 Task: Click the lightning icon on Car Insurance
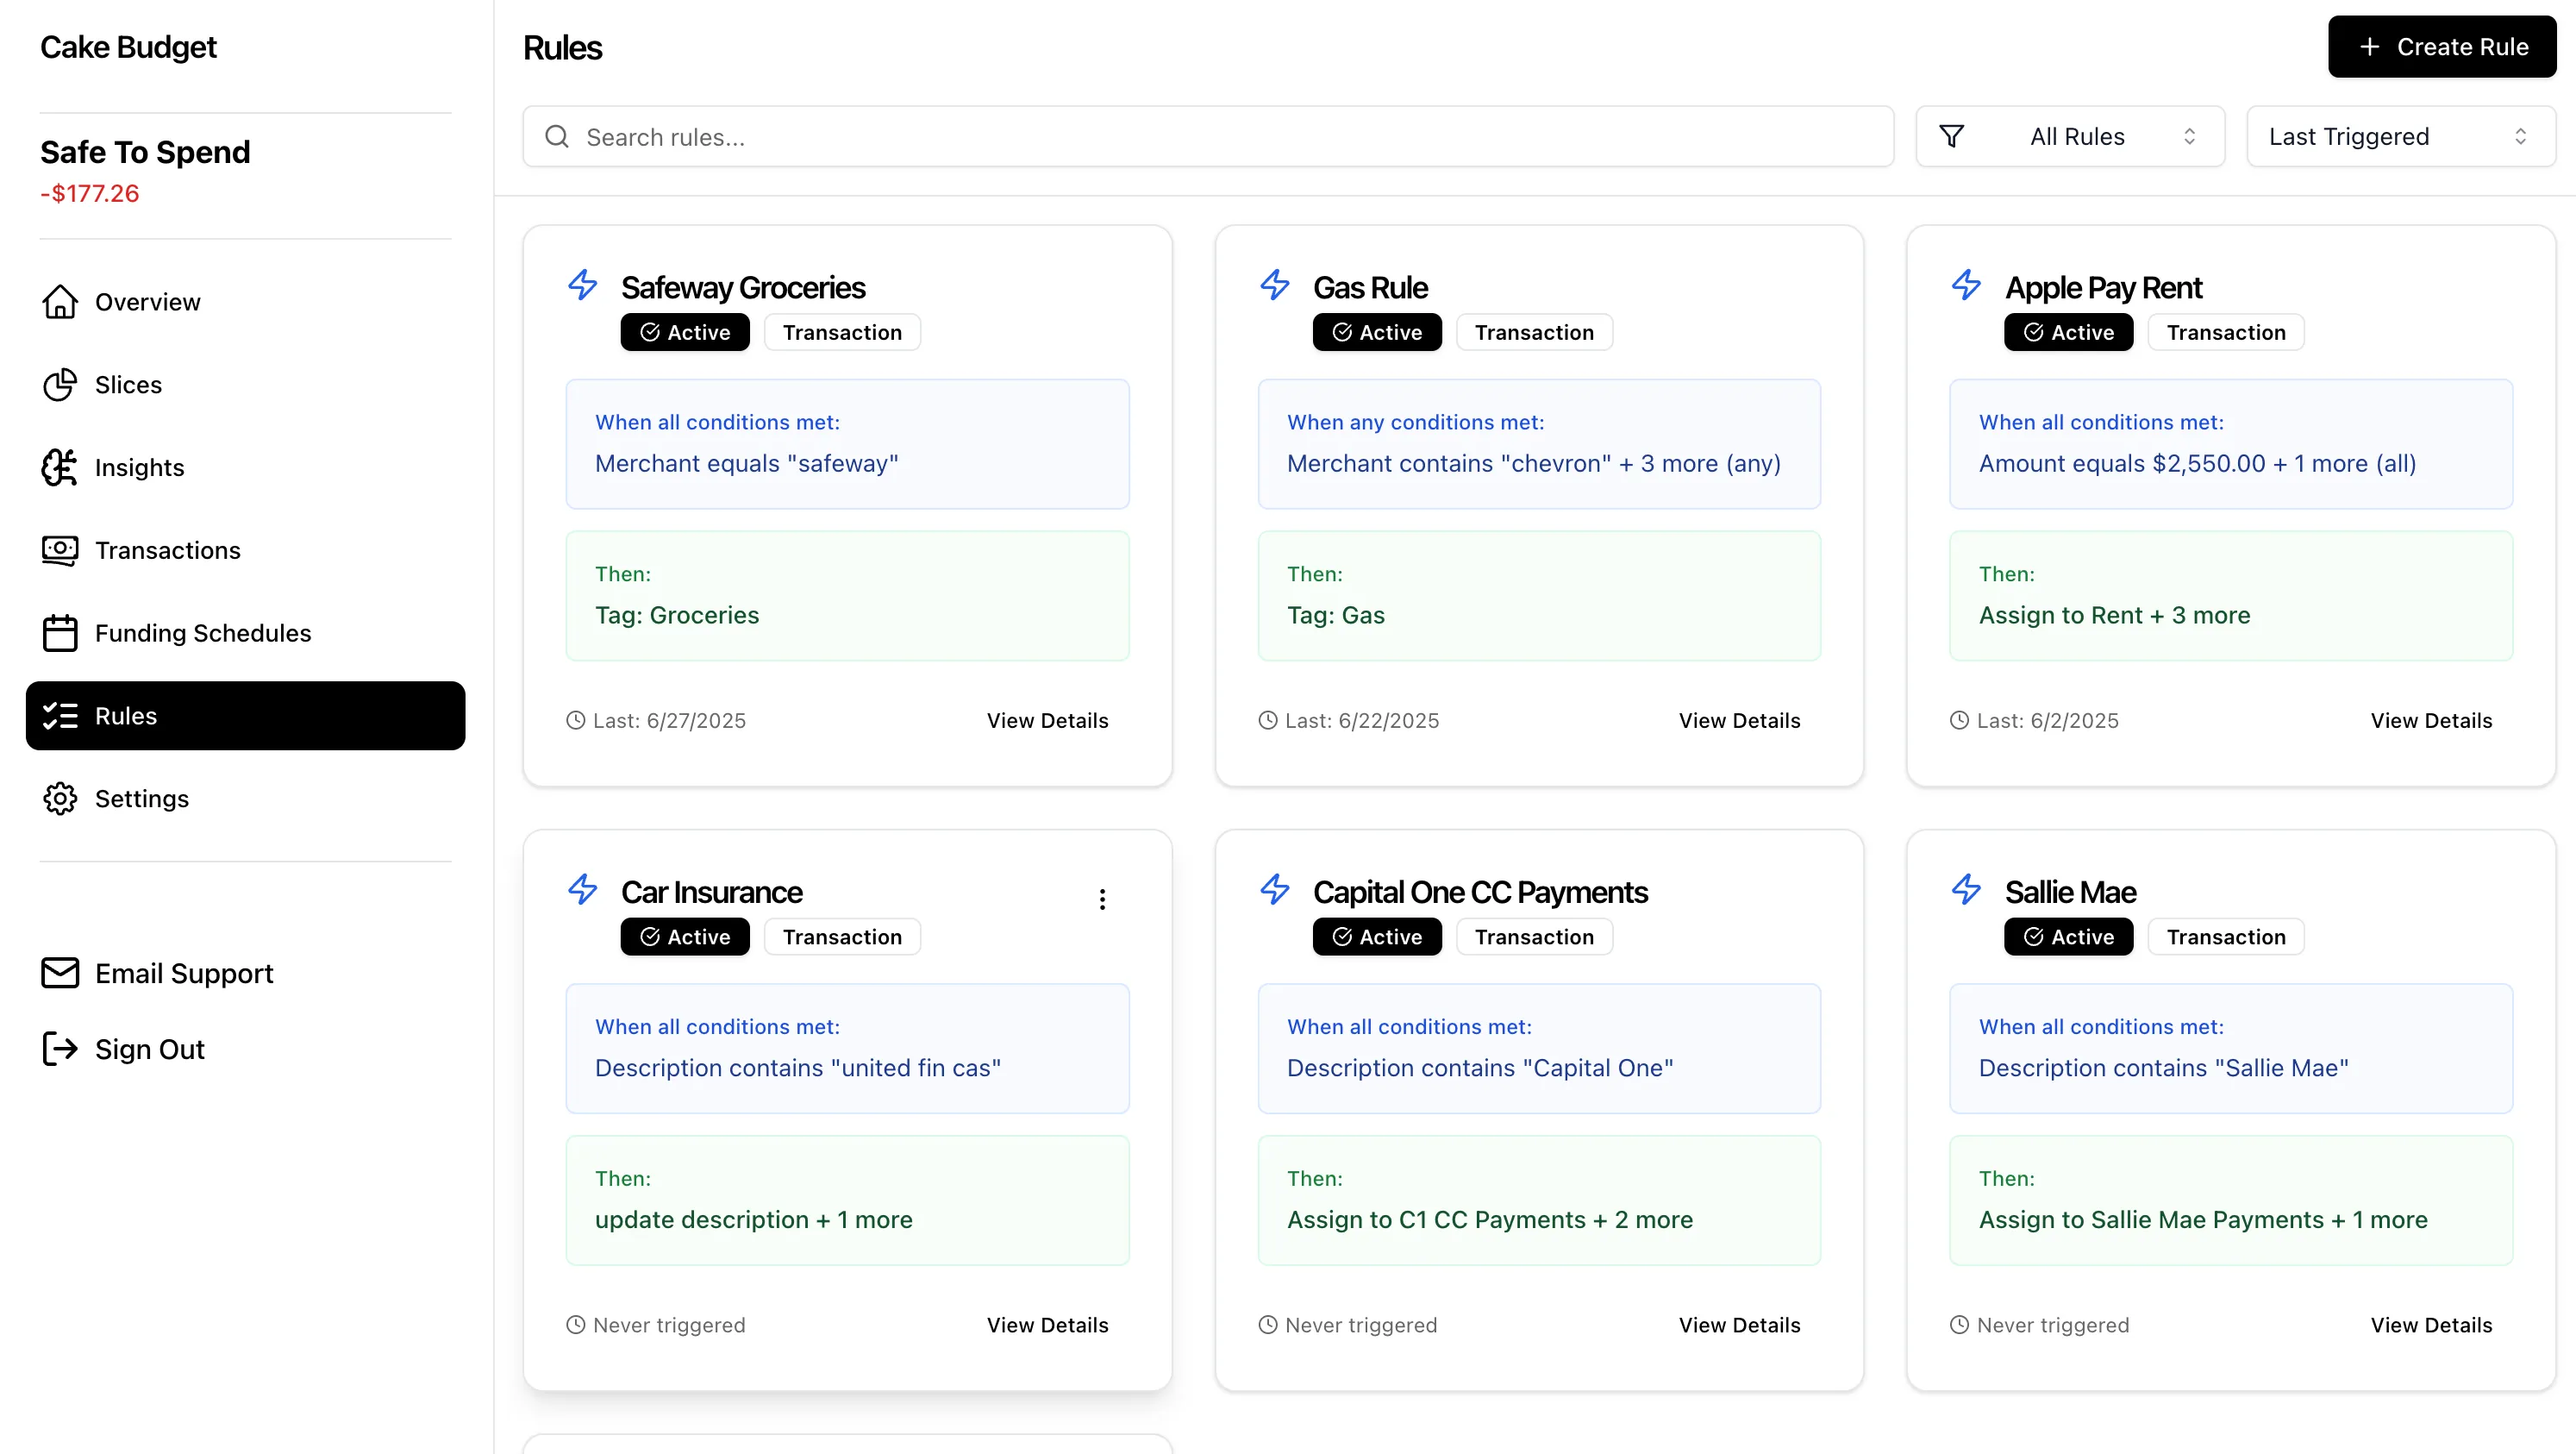click(x=582, y=889)
